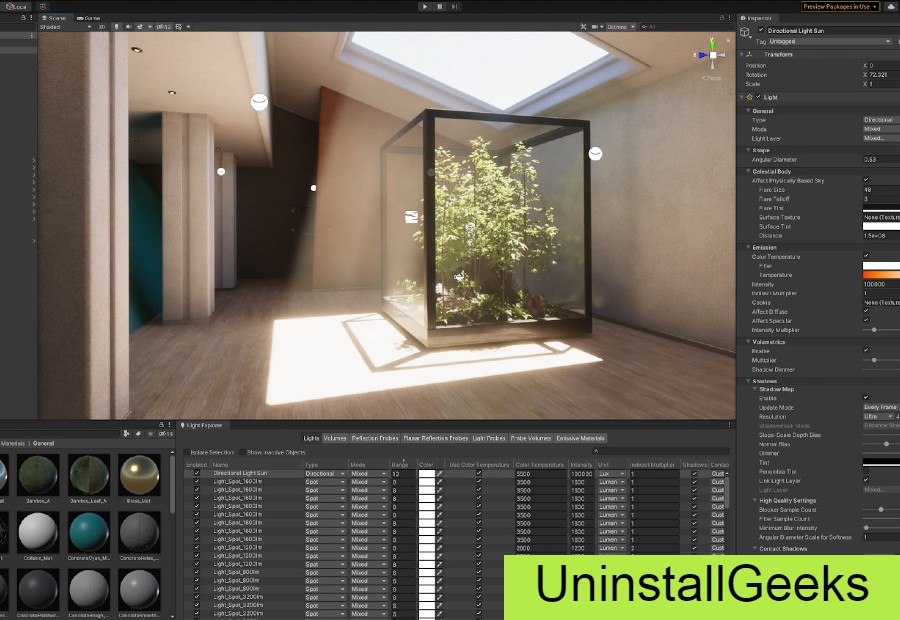Click the Project favorite star icon
The height and width of the screenshot is (620, 900).
pos(151,433)
